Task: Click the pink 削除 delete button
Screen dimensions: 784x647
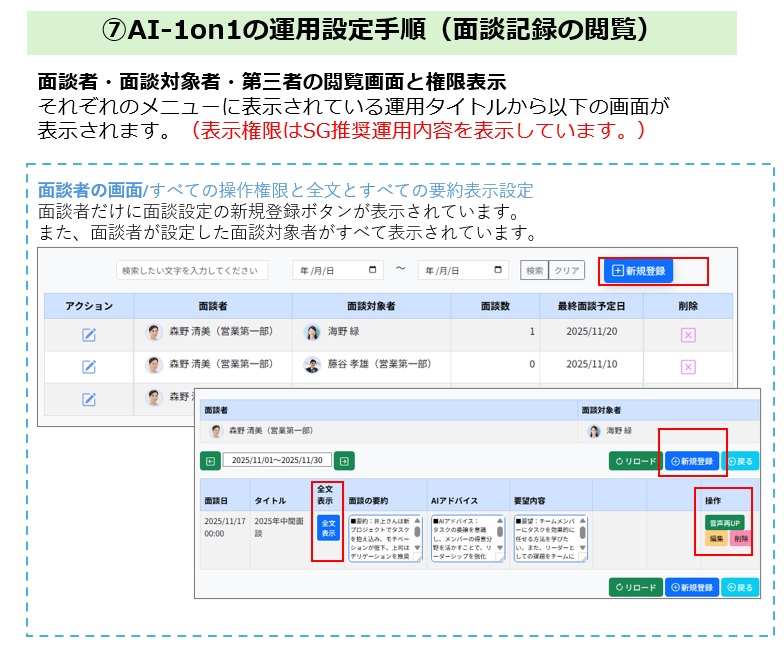Action: point(740,539)
